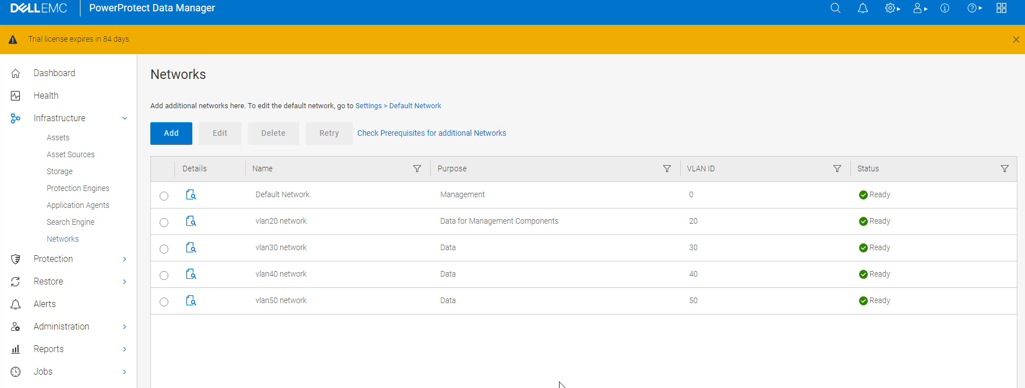Click Ready status of vlan50 network
The image size is (1025, 388).
(x=875, y=300)
